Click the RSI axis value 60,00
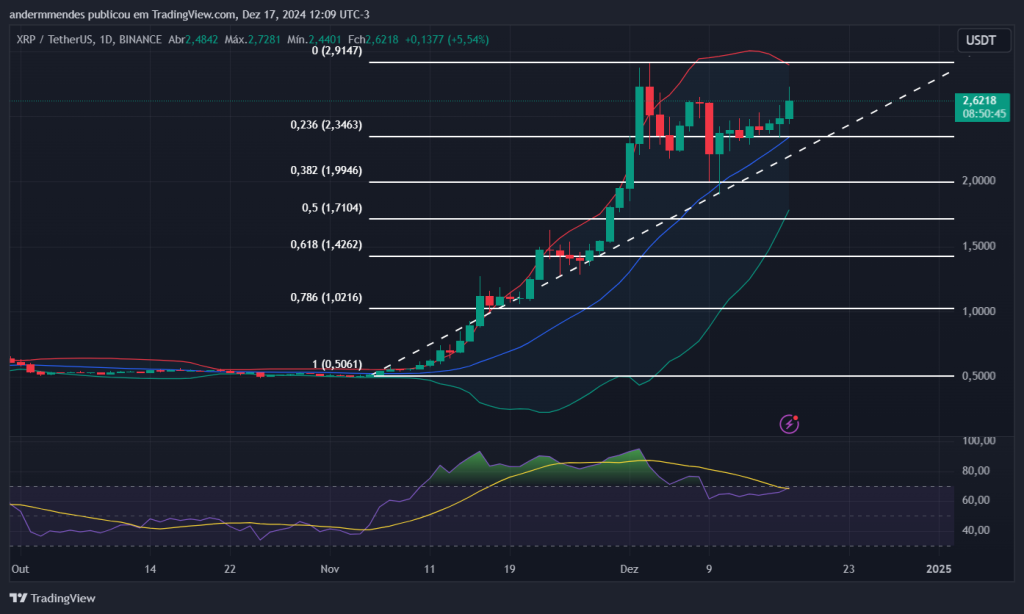The image size is (1024, 614). (x=976, y=500)
